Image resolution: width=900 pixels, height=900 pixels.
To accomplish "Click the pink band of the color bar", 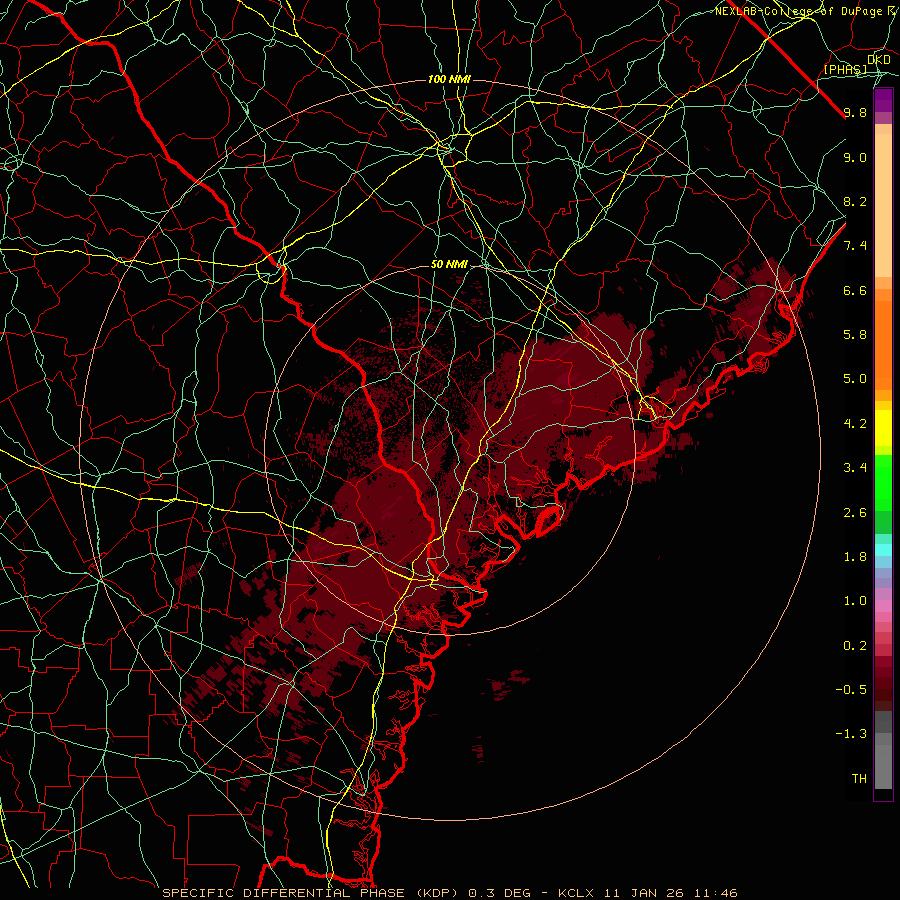I will (883, 606).
